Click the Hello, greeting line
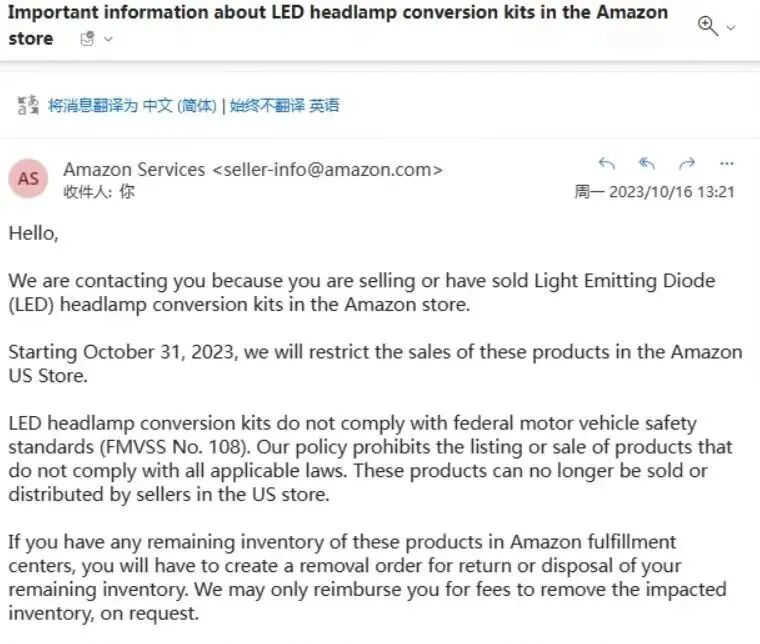Image resolution: width=760 pixels, height=644 pixels. [33, 234]
